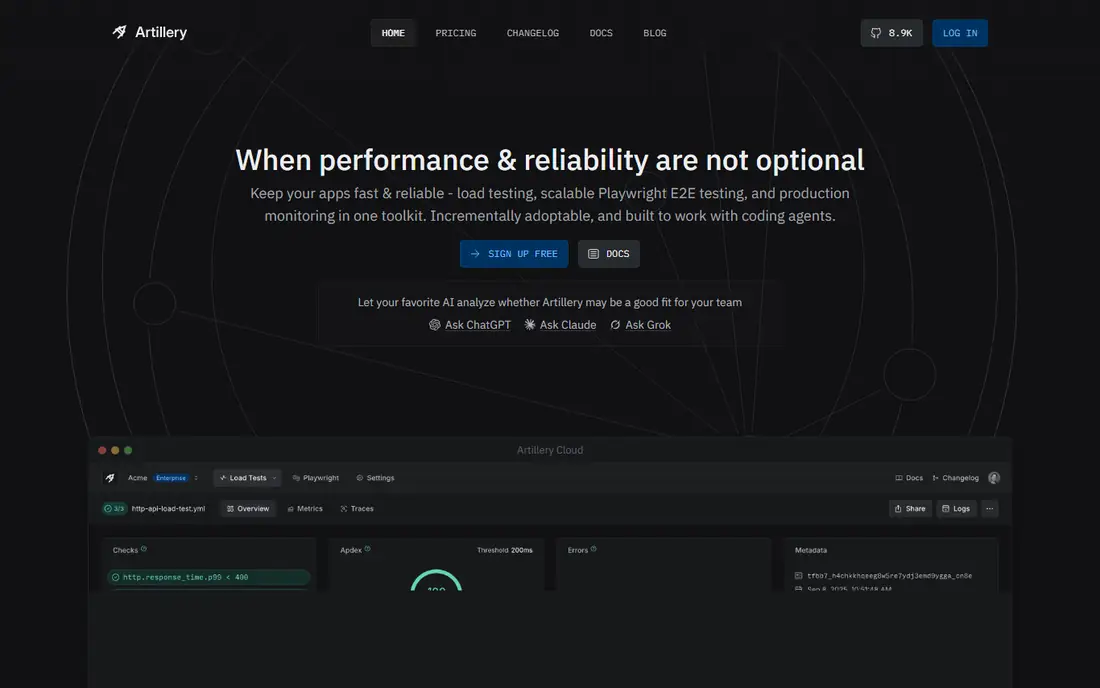This screenshot has width=1100, height=688.
Task: Click the user avatar in Artillery Cloud
Action: (x=994, y=478)
